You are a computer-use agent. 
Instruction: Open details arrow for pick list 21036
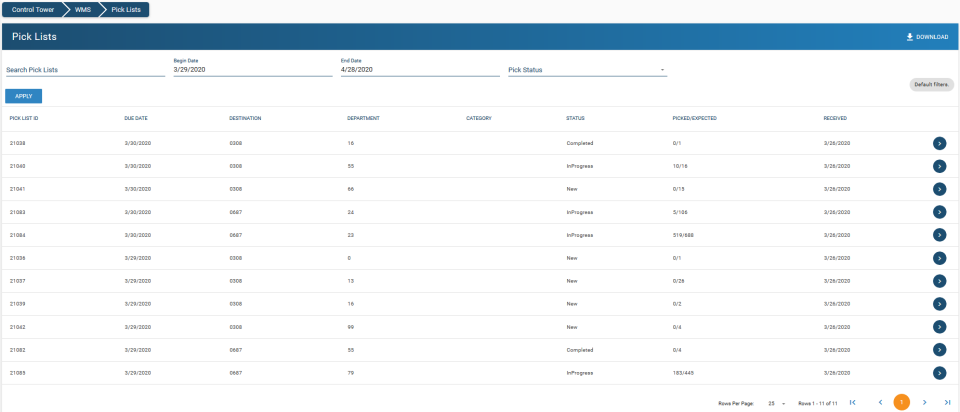(x=939, y=258)
